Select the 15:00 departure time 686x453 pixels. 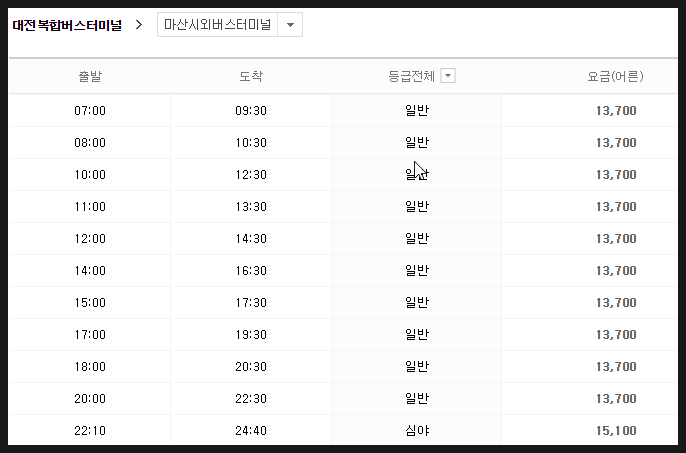tap(90, 302)
